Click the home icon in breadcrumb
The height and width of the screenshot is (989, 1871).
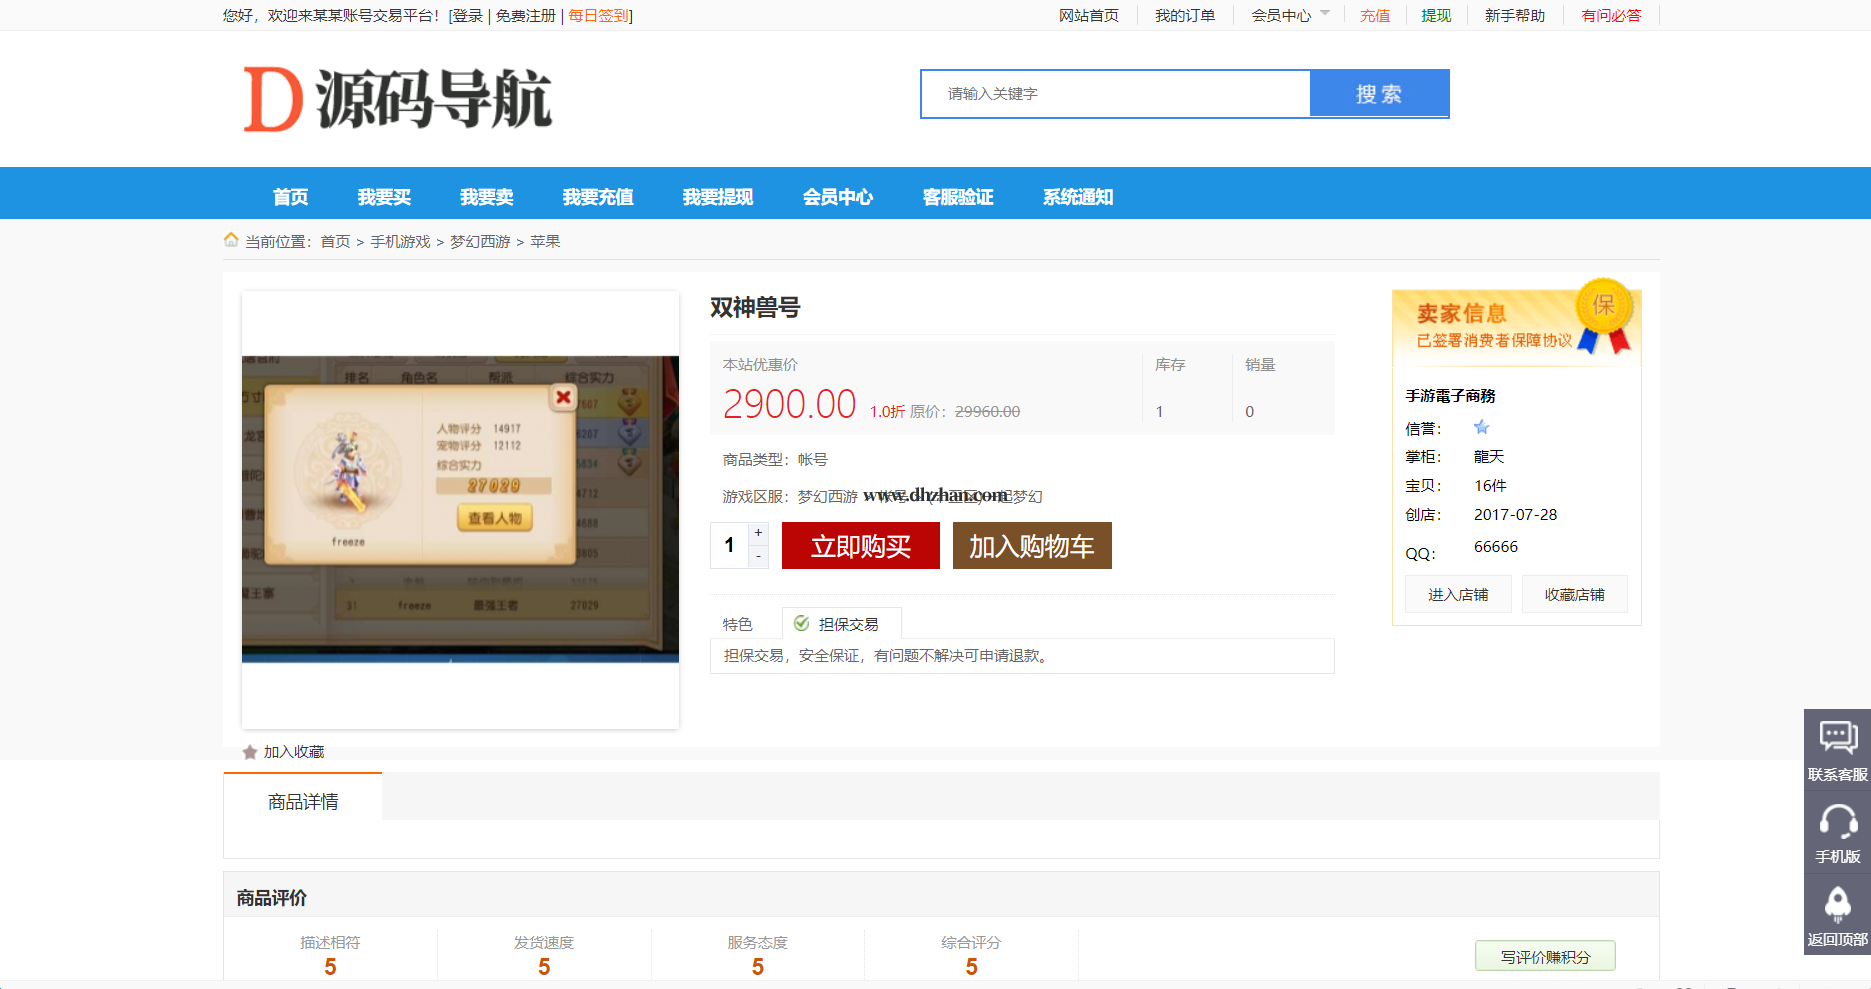point(231,240)
